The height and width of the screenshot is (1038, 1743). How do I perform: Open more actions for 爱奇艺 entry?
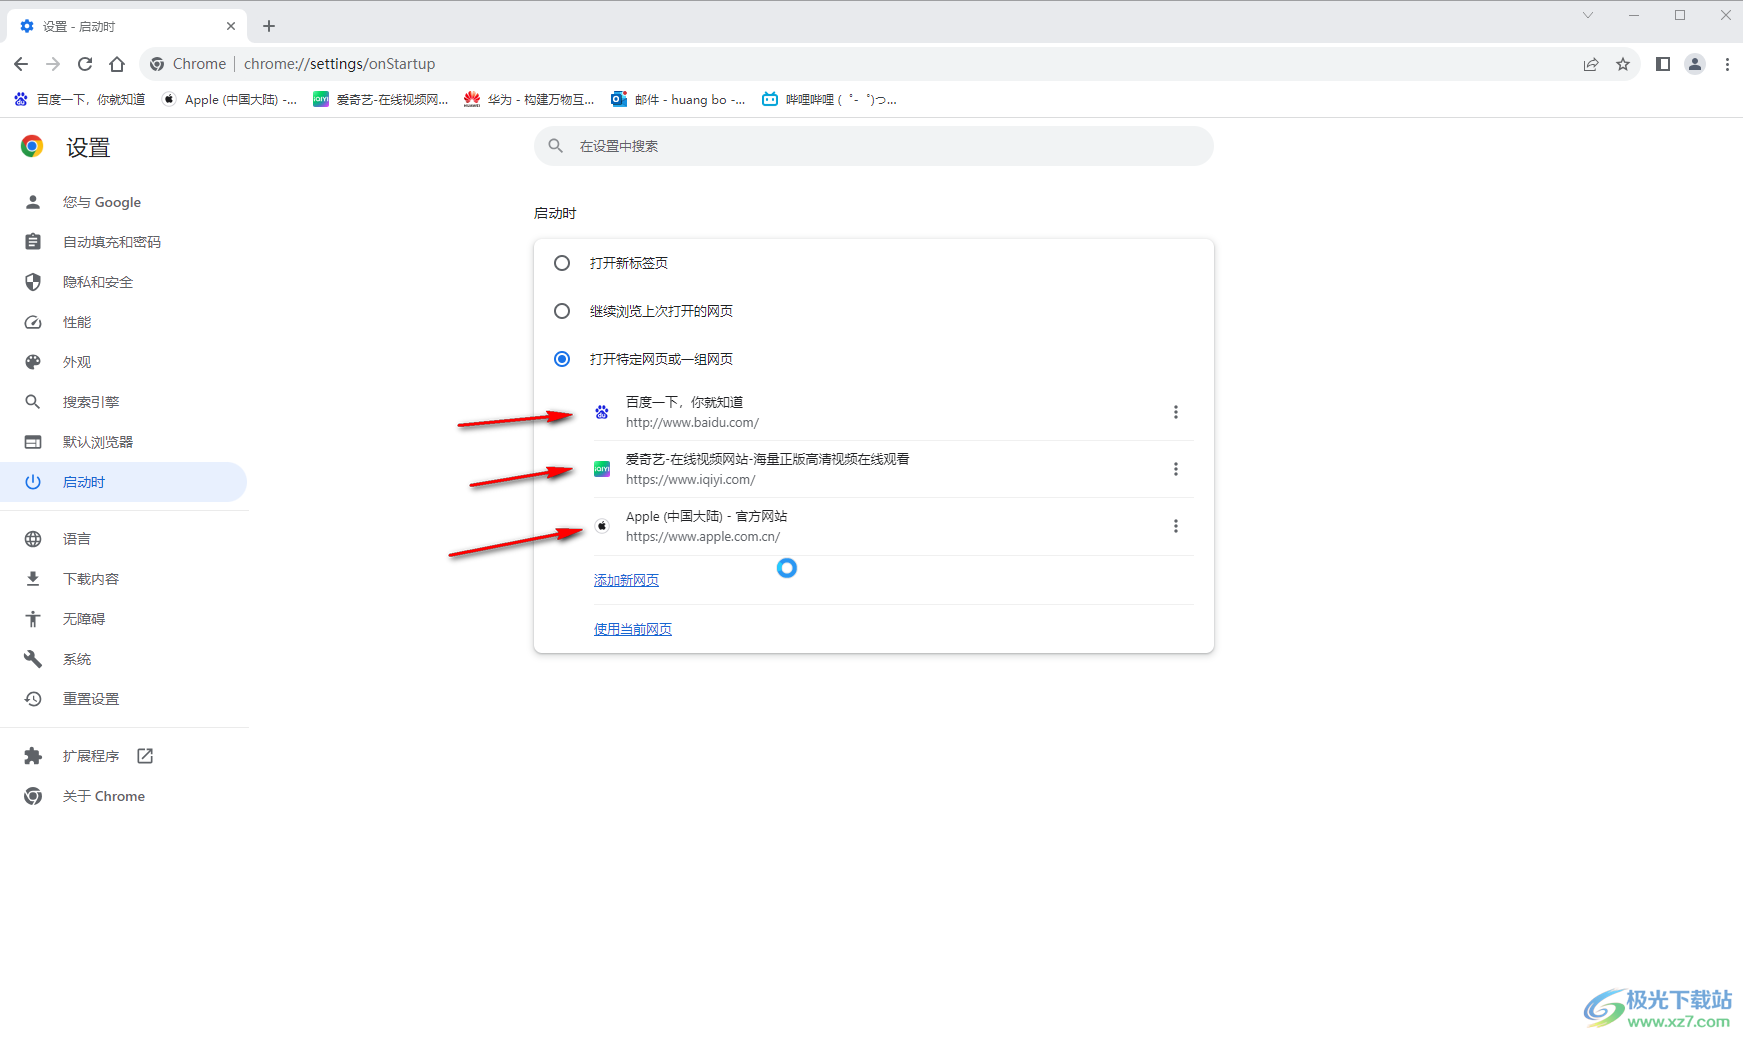coord(1176,469)
